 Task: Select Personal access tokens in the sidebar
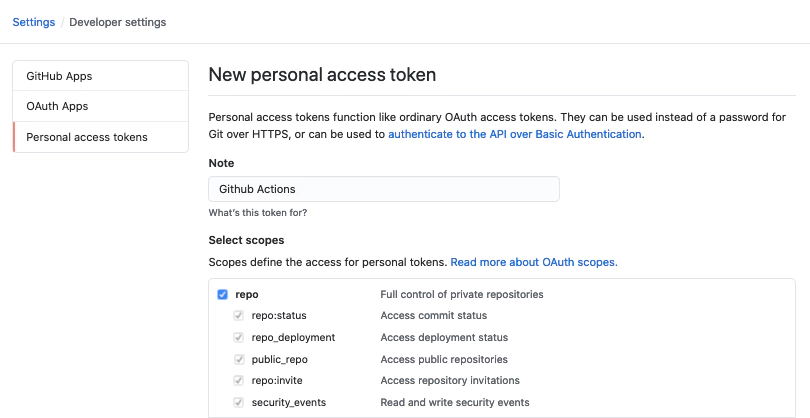pos(87,137)
